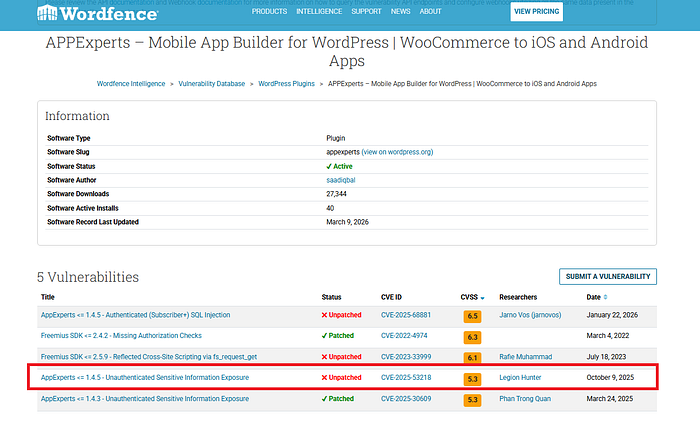Screen dimensions: 700x435
Task: Click SUBMIT A VULNERABILITY button
Action: coord(608,276)
